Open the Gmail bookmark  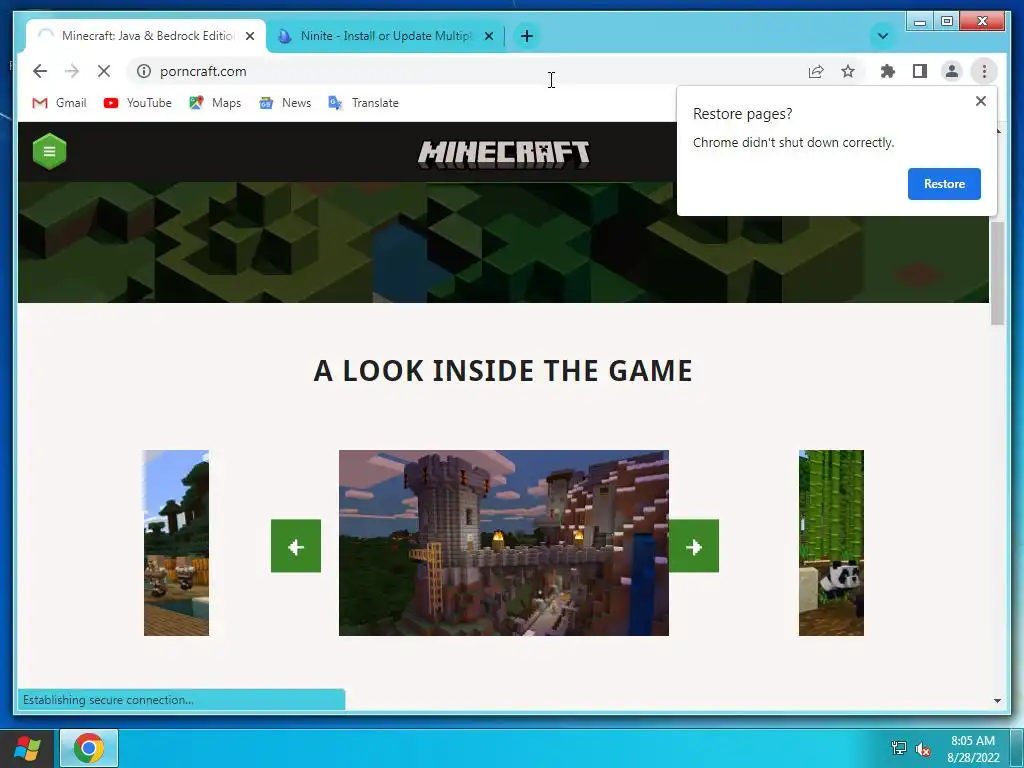coord(59,103)
